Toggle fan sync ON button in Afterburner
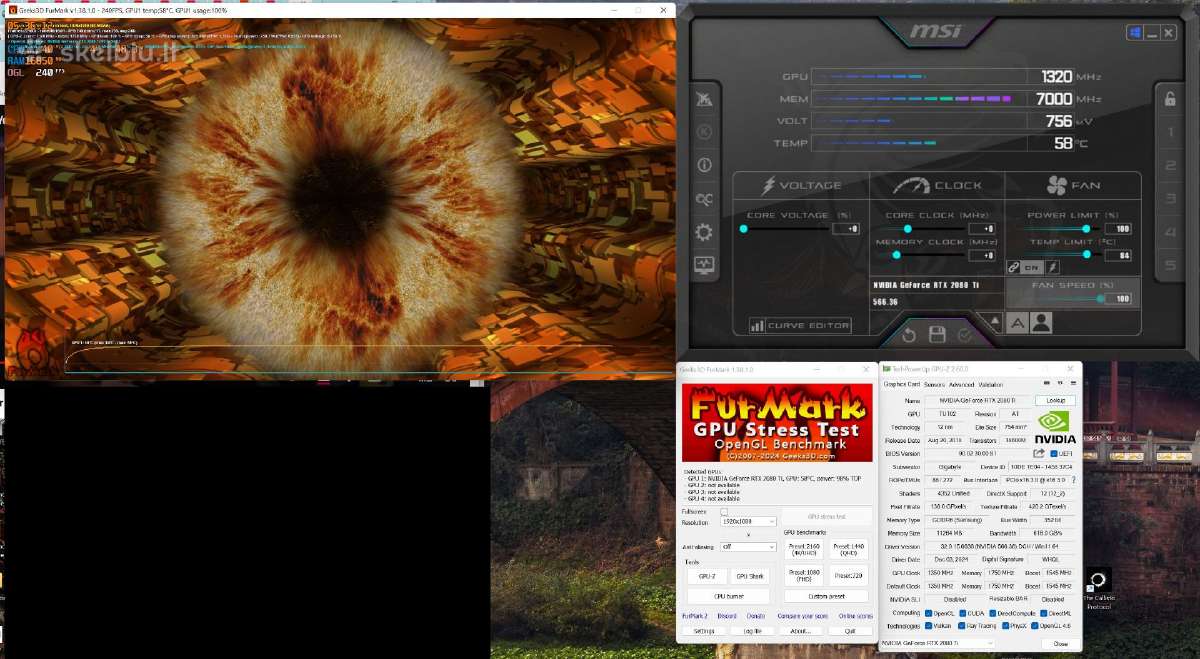1200x659 pixels. pos(1032,267)
